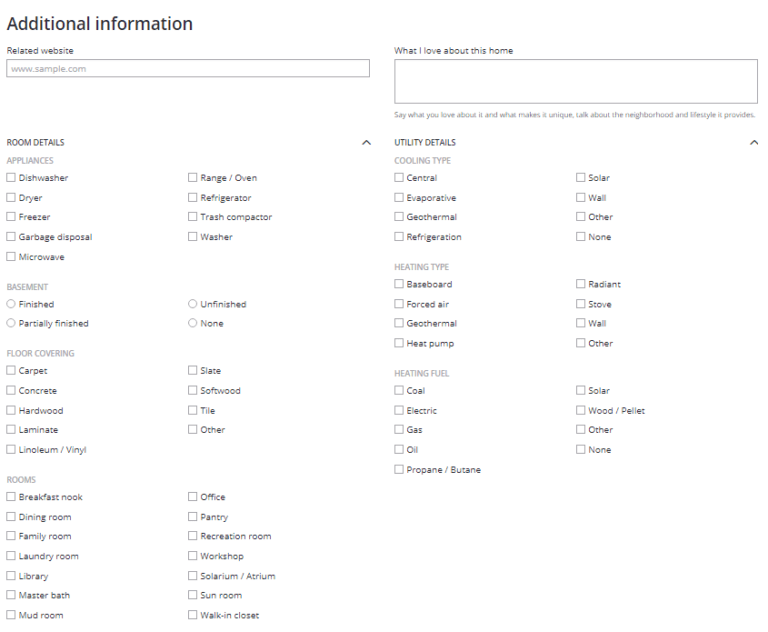Check the Wood / Pellet heating fuel box
Image resolution: width=768 pixels, height=632 pixels.
pos(581,411)
